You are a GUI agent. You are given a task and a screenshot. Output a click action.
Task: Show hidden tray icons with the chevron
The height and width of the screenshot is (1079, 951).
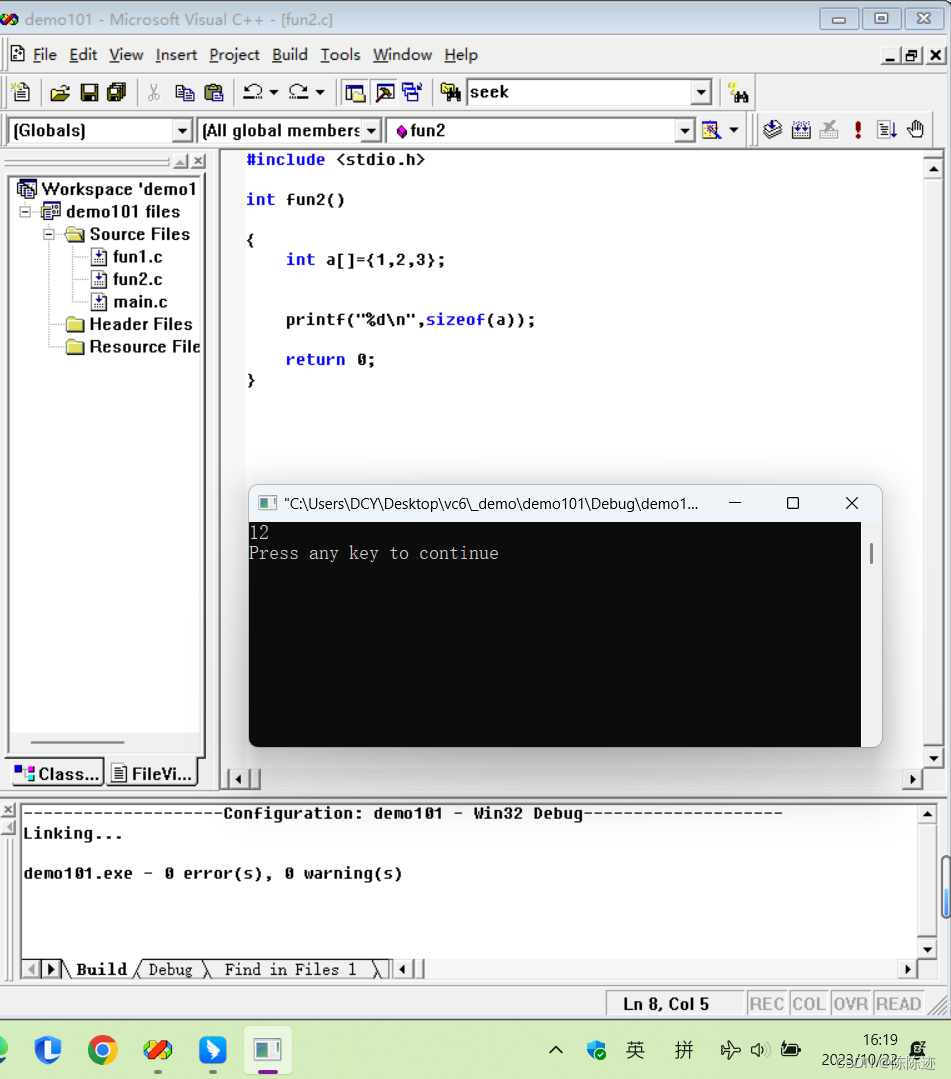pos(556,1049)
